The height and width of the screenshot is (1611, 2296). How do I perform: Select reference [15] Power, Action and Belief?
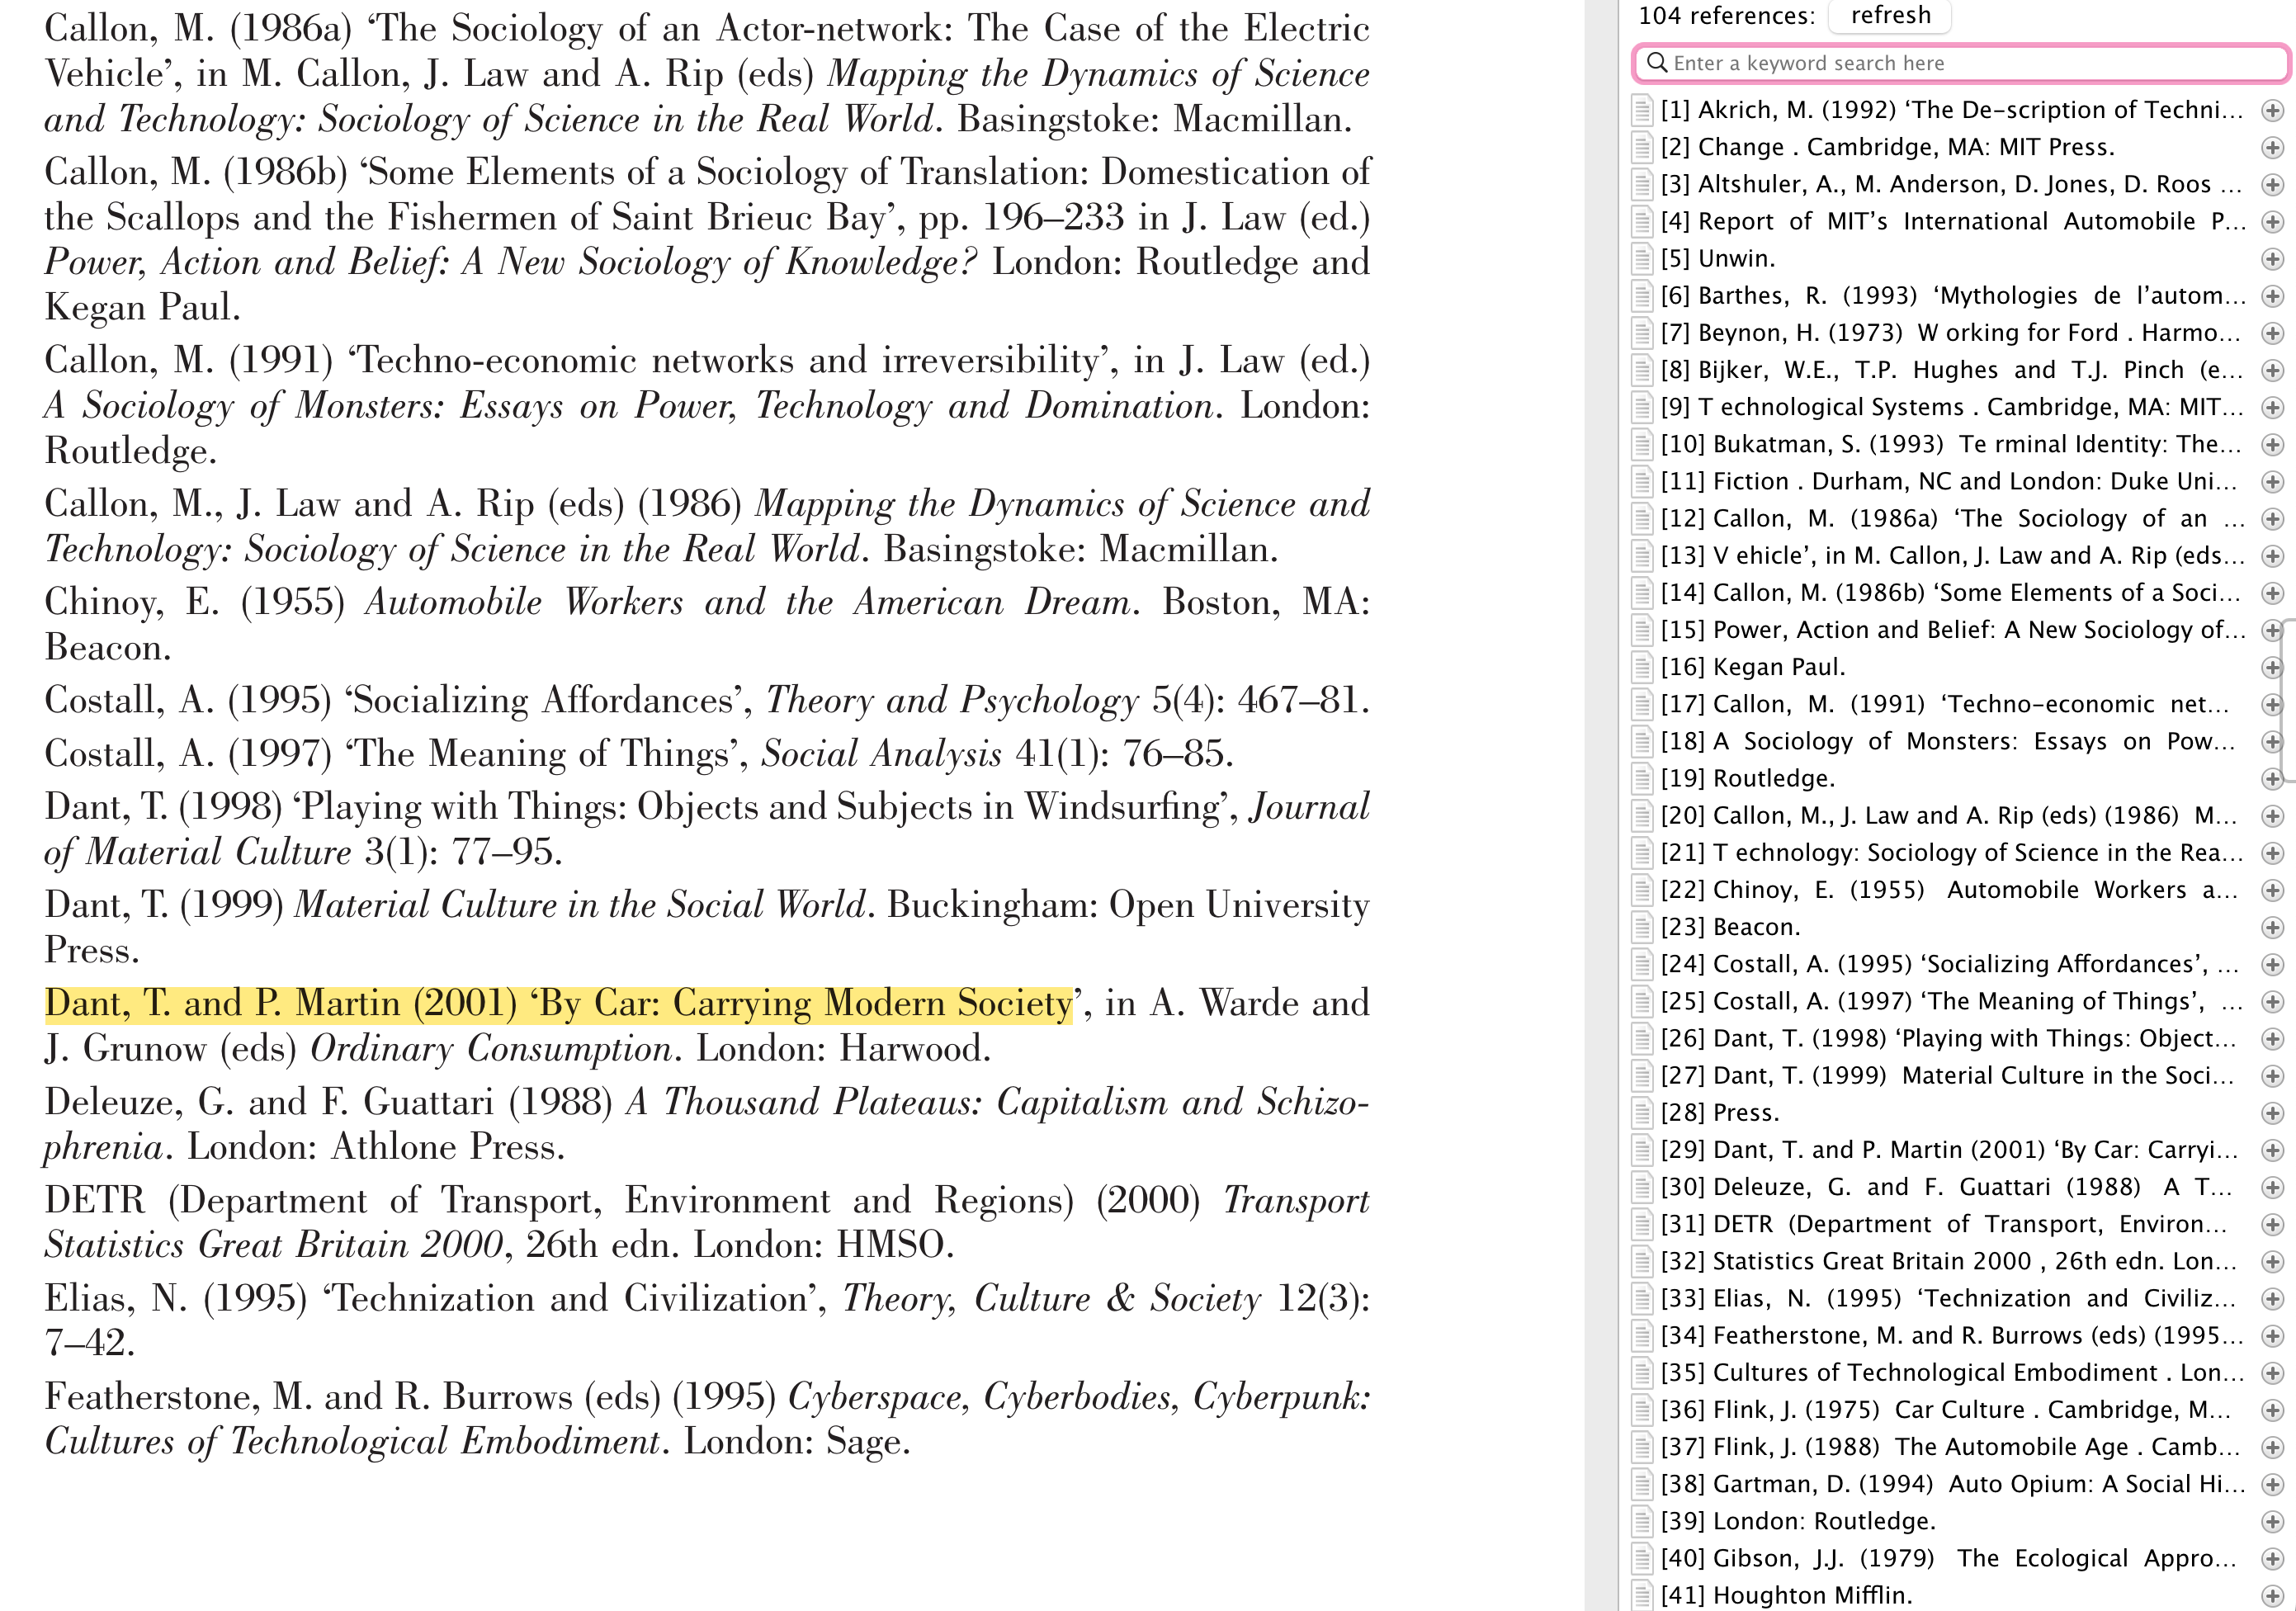point(1952,630)
